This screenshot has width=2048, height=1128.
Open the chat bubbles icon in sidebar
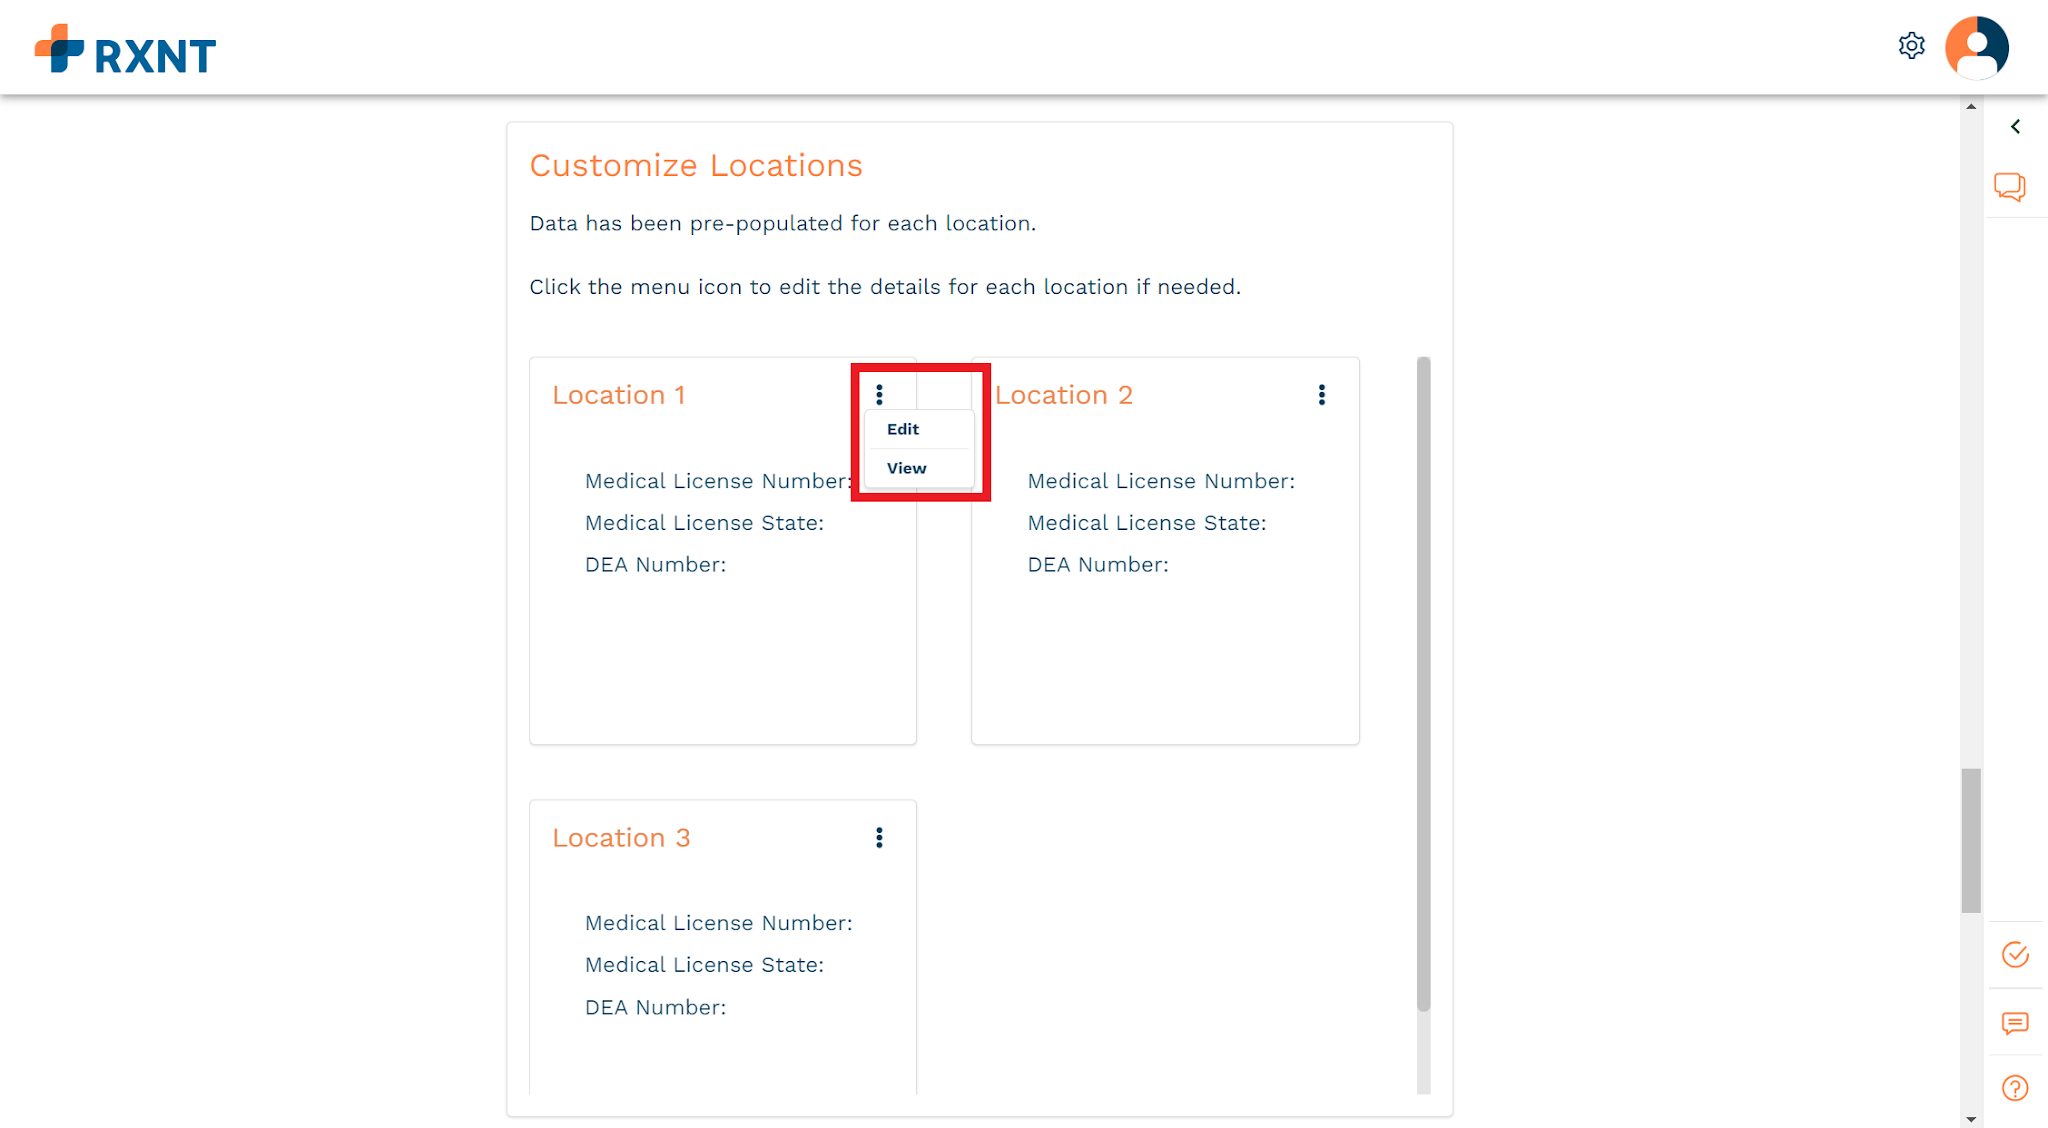point(2010,186)
